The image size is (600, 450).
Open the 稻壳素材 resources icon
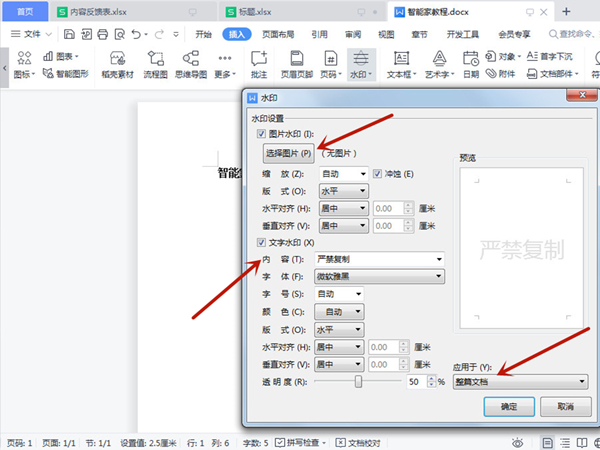point(118,62)
